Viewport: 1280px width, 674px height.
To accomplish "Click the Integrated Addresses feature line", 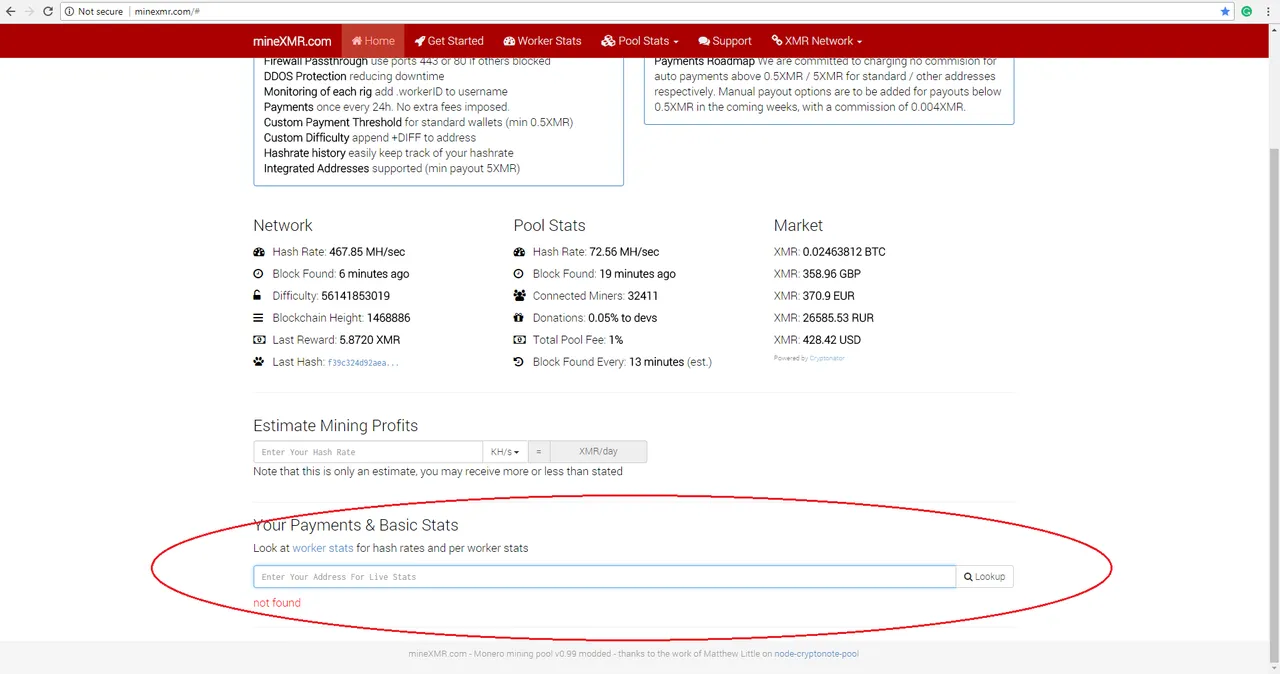I will click(x=392, y=168).
